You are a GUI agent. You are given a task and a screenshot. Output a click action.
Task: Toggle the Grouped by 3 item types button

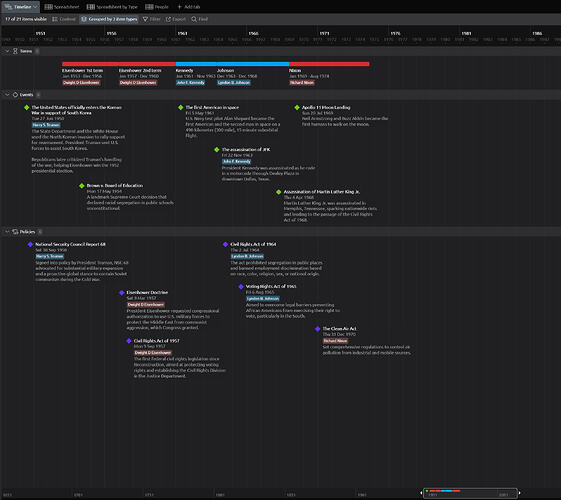coord(109,19)
